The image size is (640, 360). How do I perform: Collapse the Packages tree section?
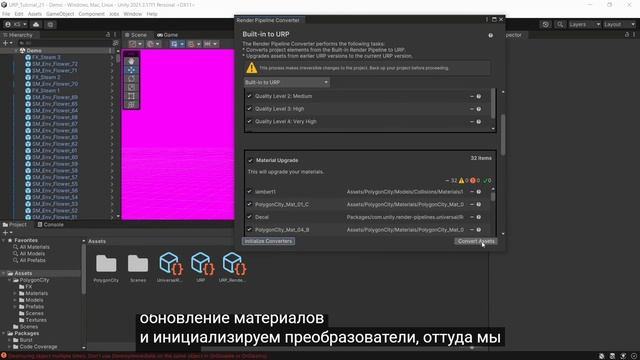click(4, 333)
